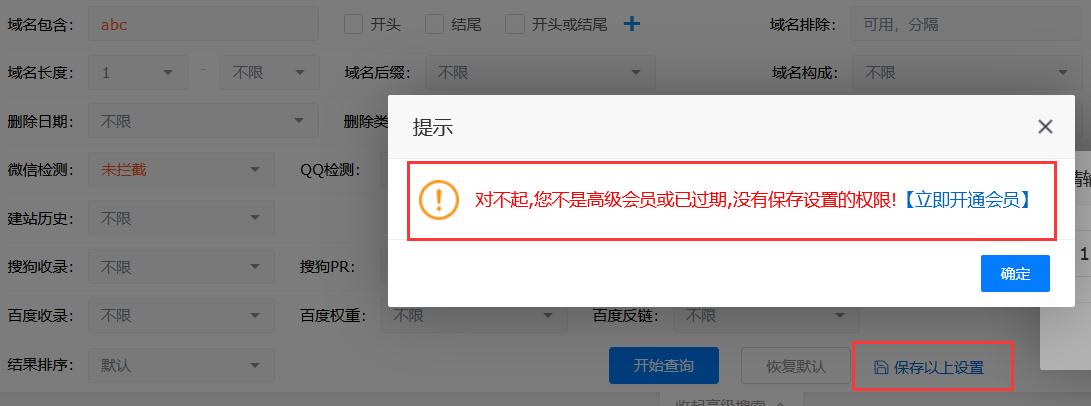Click the 确定 button in the dialog

click(x=1015, y=273)
